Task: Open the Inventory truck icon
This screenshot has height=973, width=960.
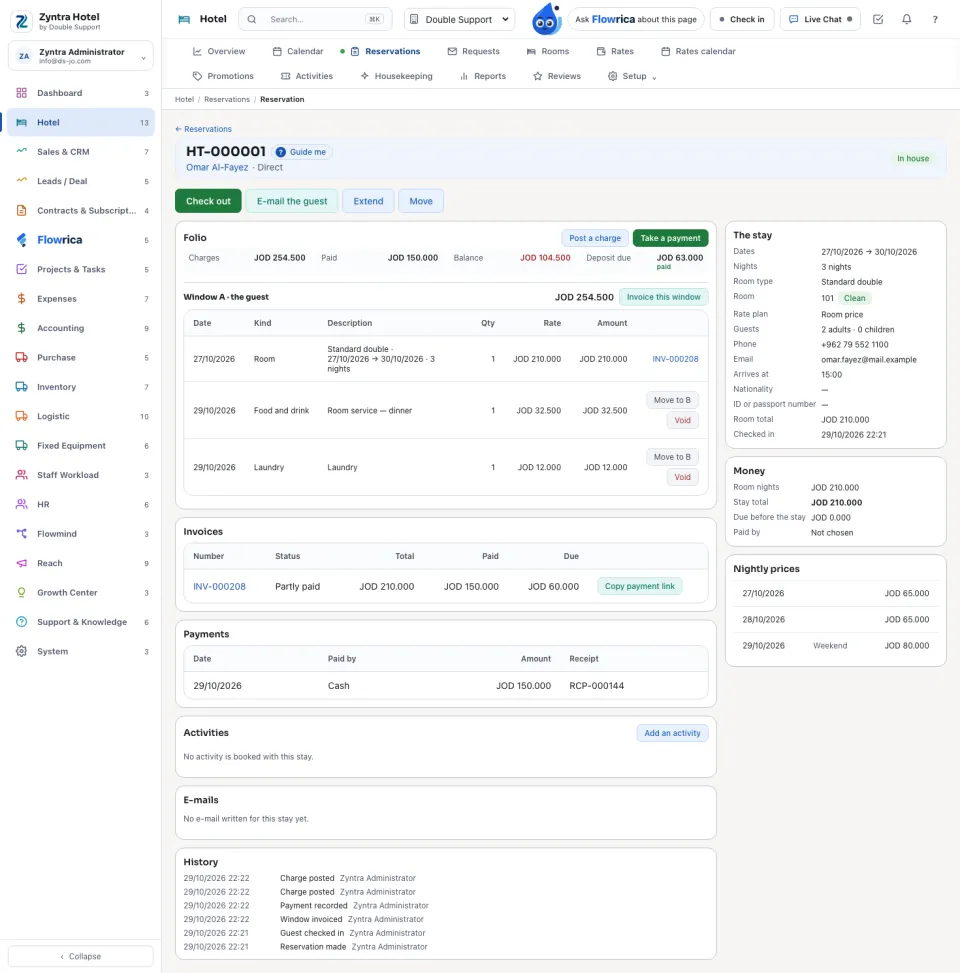Action: coord(22,387)
